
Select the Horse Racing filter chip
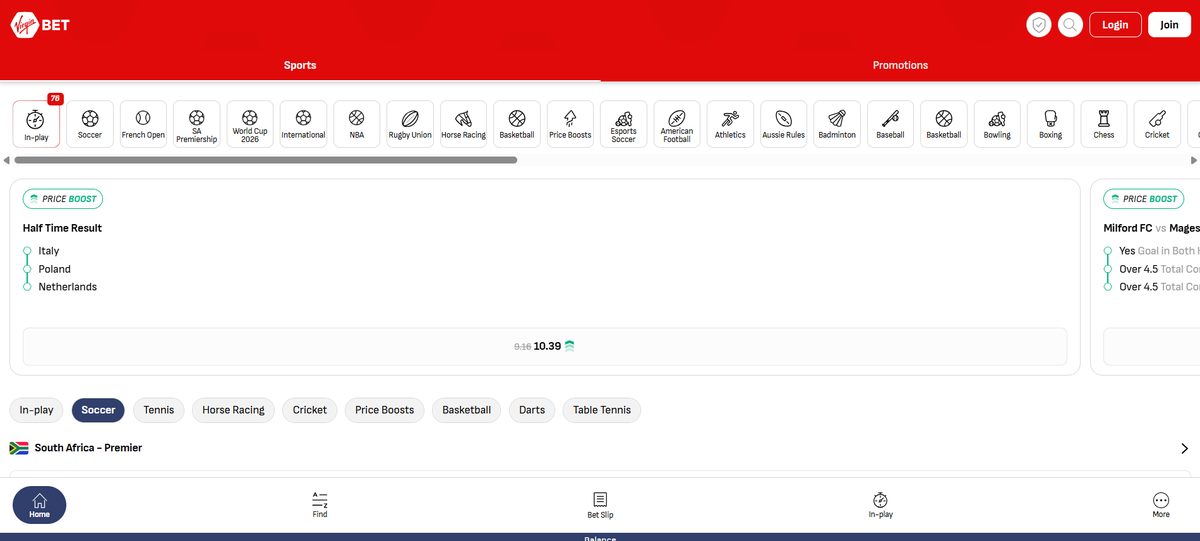234,410
